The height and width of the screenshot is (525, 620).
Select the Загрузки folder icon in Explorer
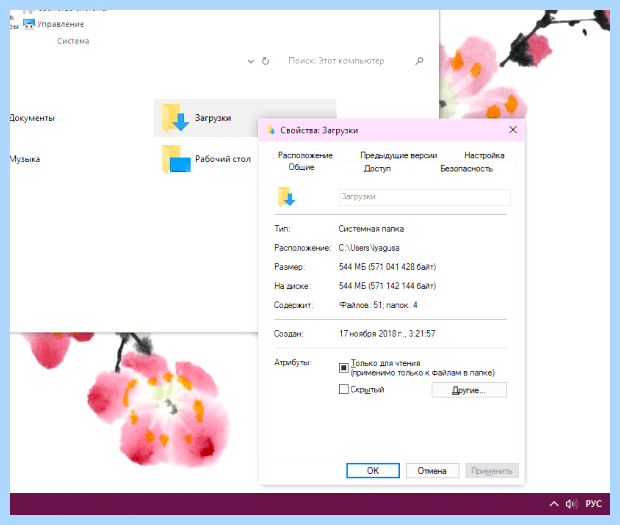pyautogui.click(x=176, y=117)
